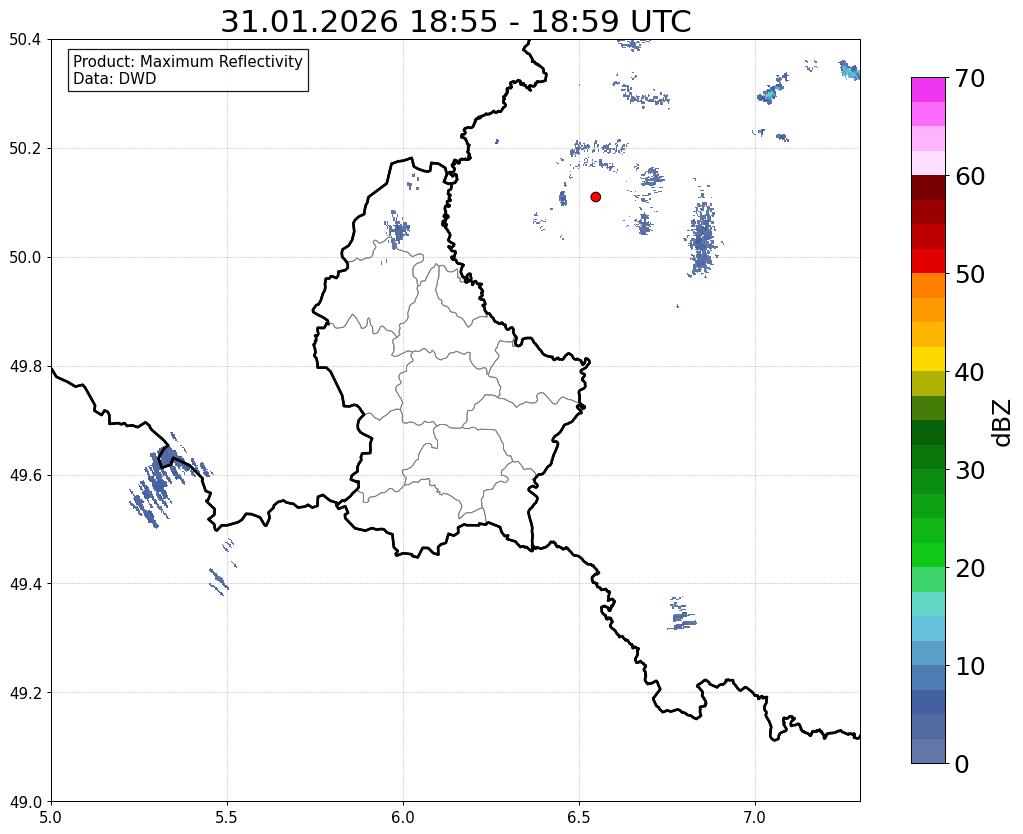The width and height of the screenshot is (1023, 834).
Task: Click the 'dBZ' colorbar axis label
Action: (1003, 423)
